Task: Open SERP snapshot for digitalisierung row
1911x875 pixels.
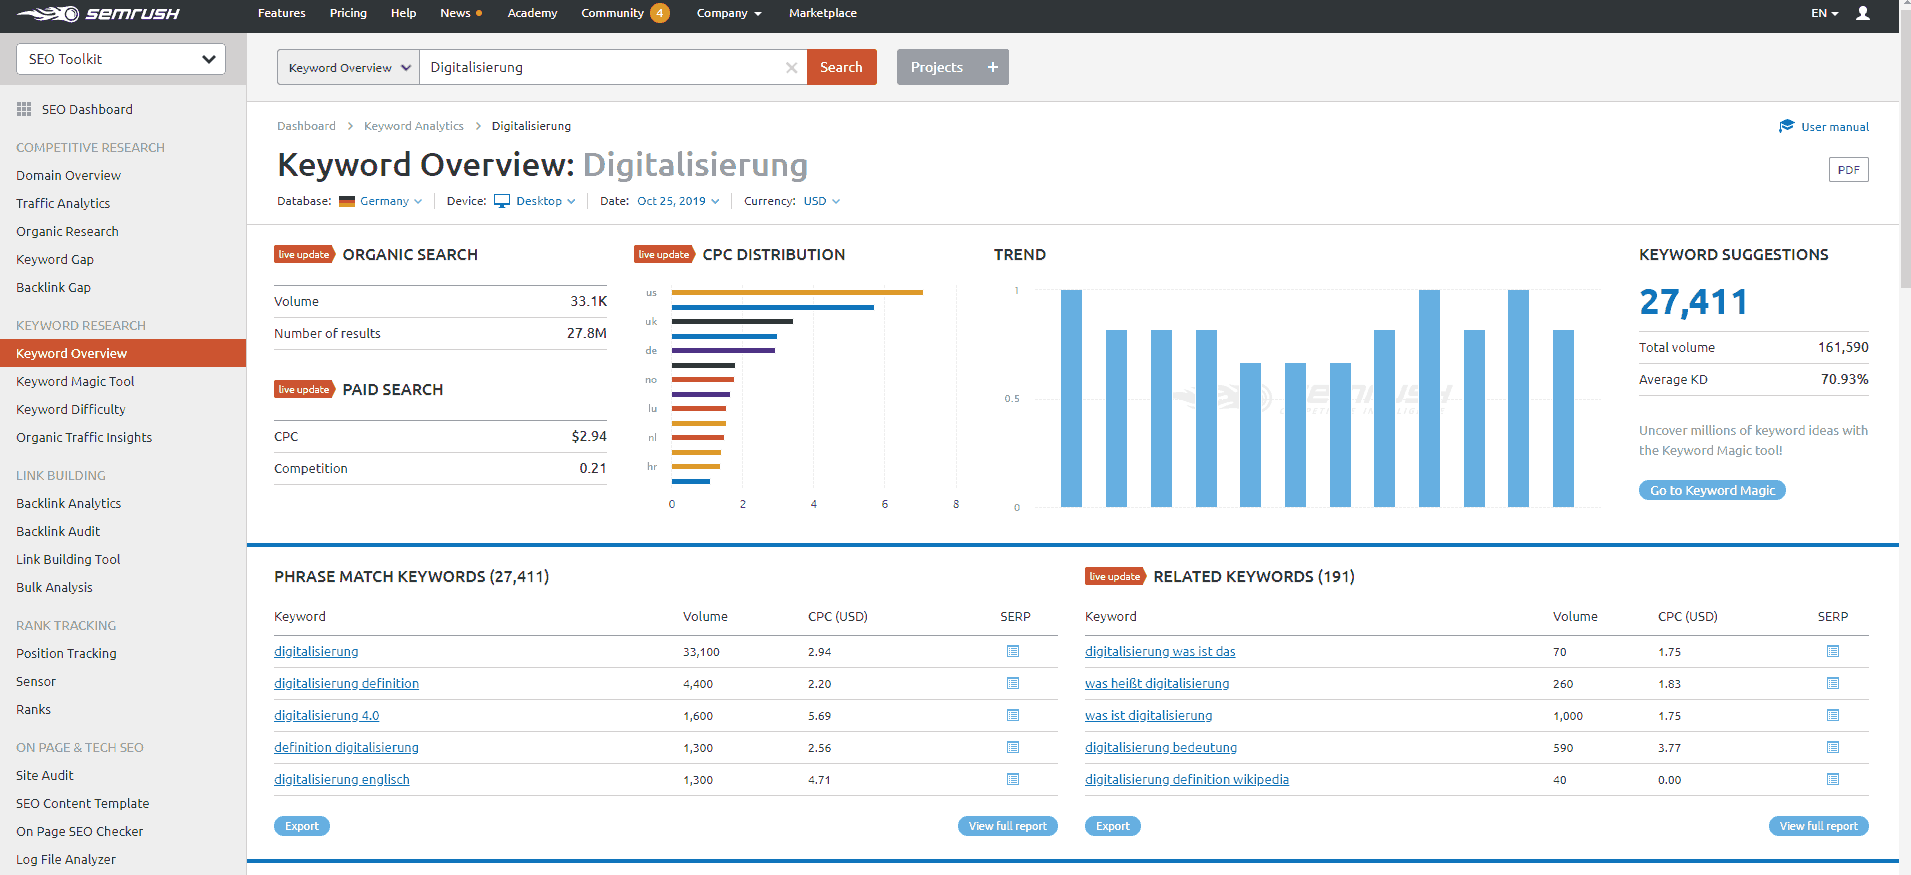Action: 1013,651
